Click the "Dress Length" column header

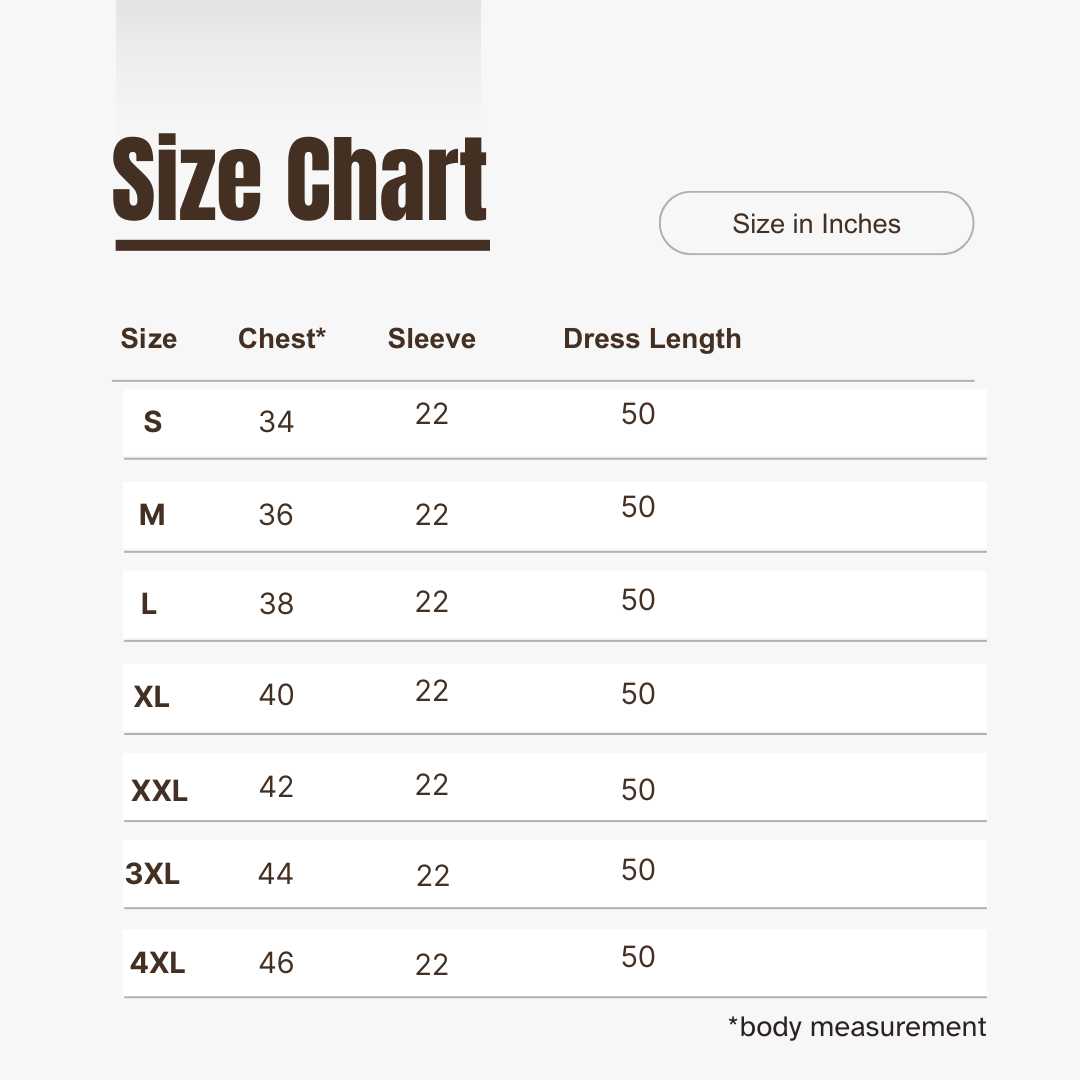point(652,339)
